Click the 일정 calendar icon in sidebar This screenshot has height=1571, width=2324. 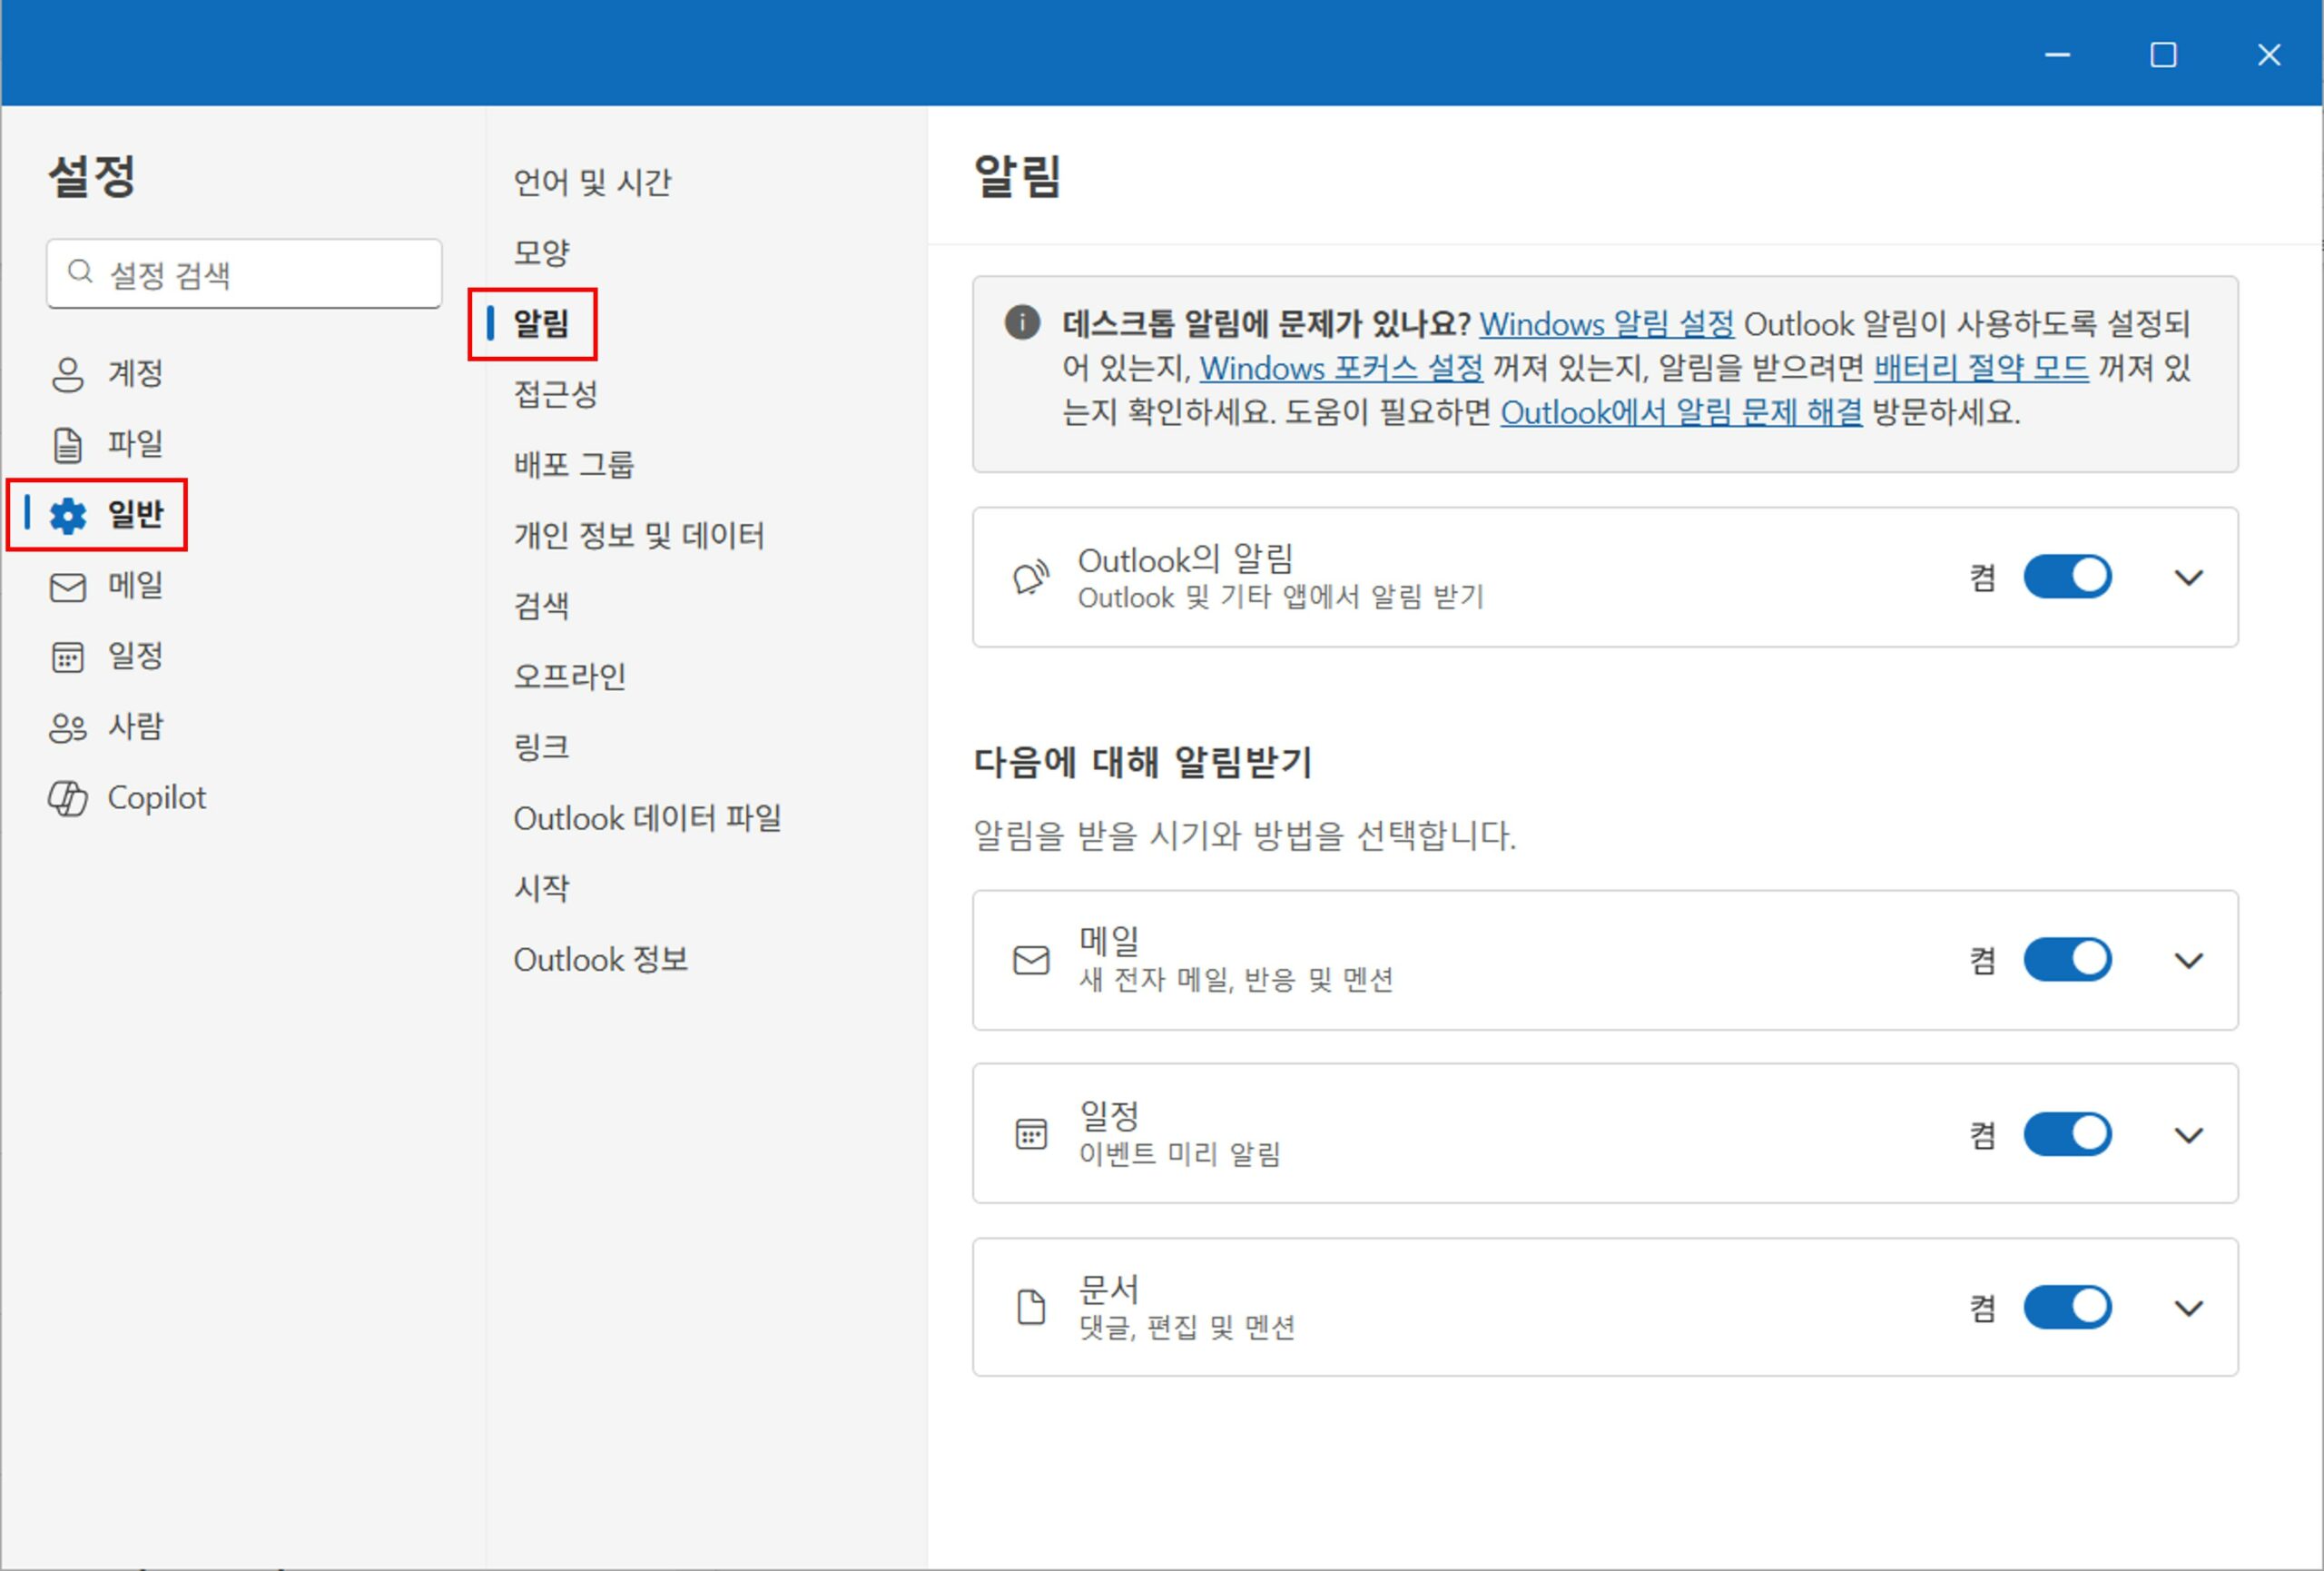[67, 657]
